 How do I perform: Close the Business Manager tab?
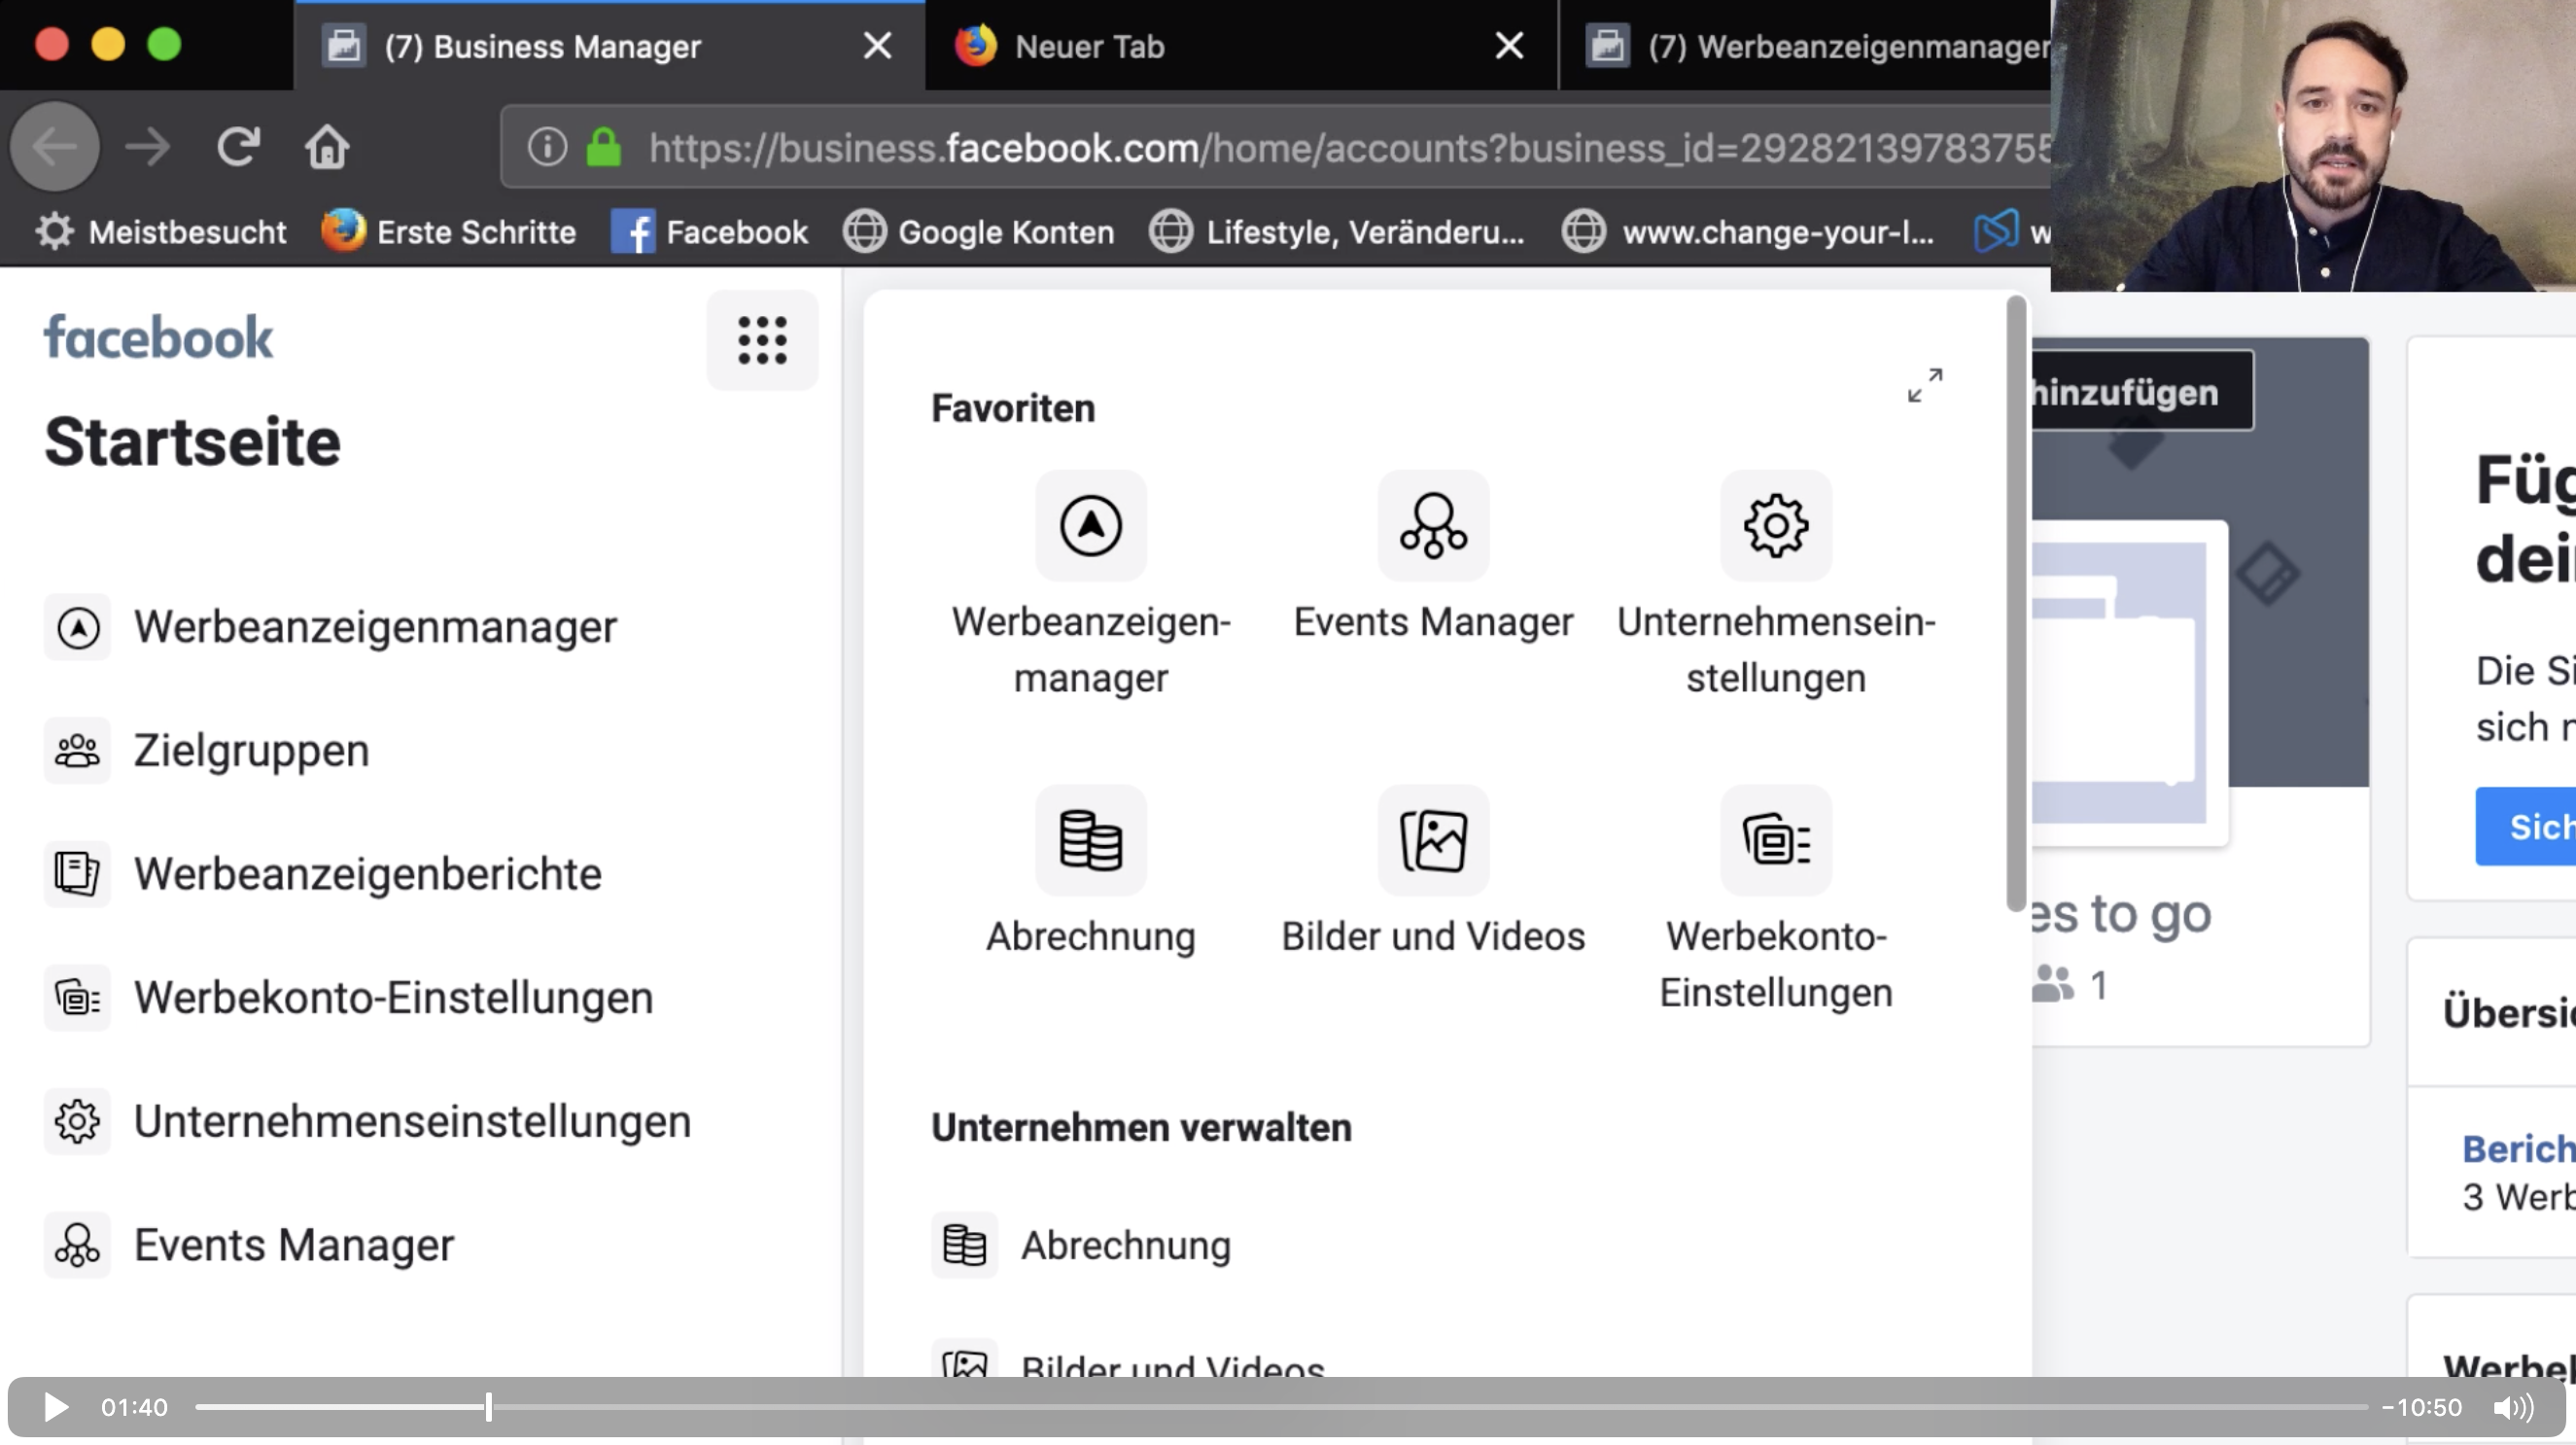pyautogui.click(x=877, y=45)
